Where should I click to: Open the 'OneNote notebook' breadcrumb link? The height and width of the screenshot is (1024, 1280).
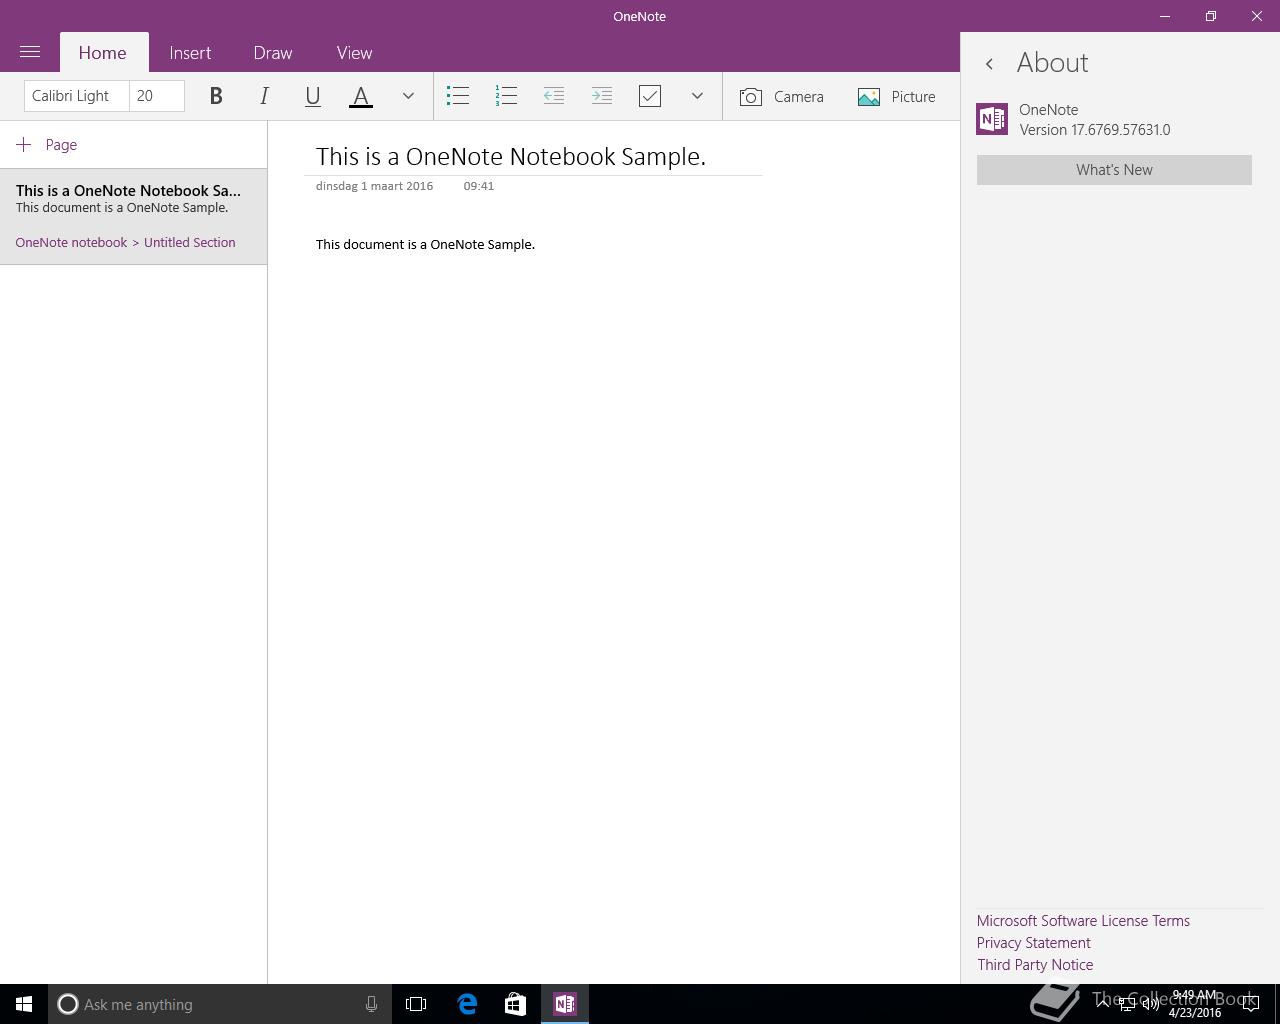coord(71,243)
